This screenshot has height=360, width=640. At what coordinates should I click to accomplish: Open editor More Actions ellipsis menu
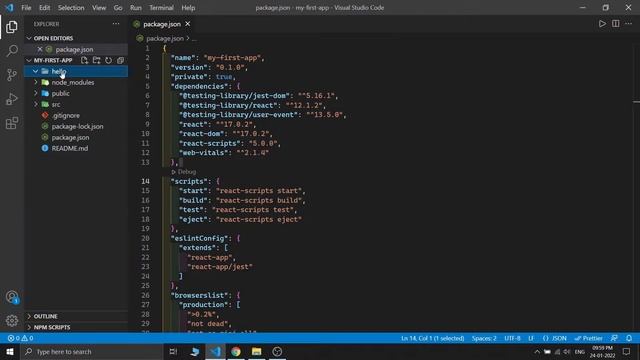point(629,24)
